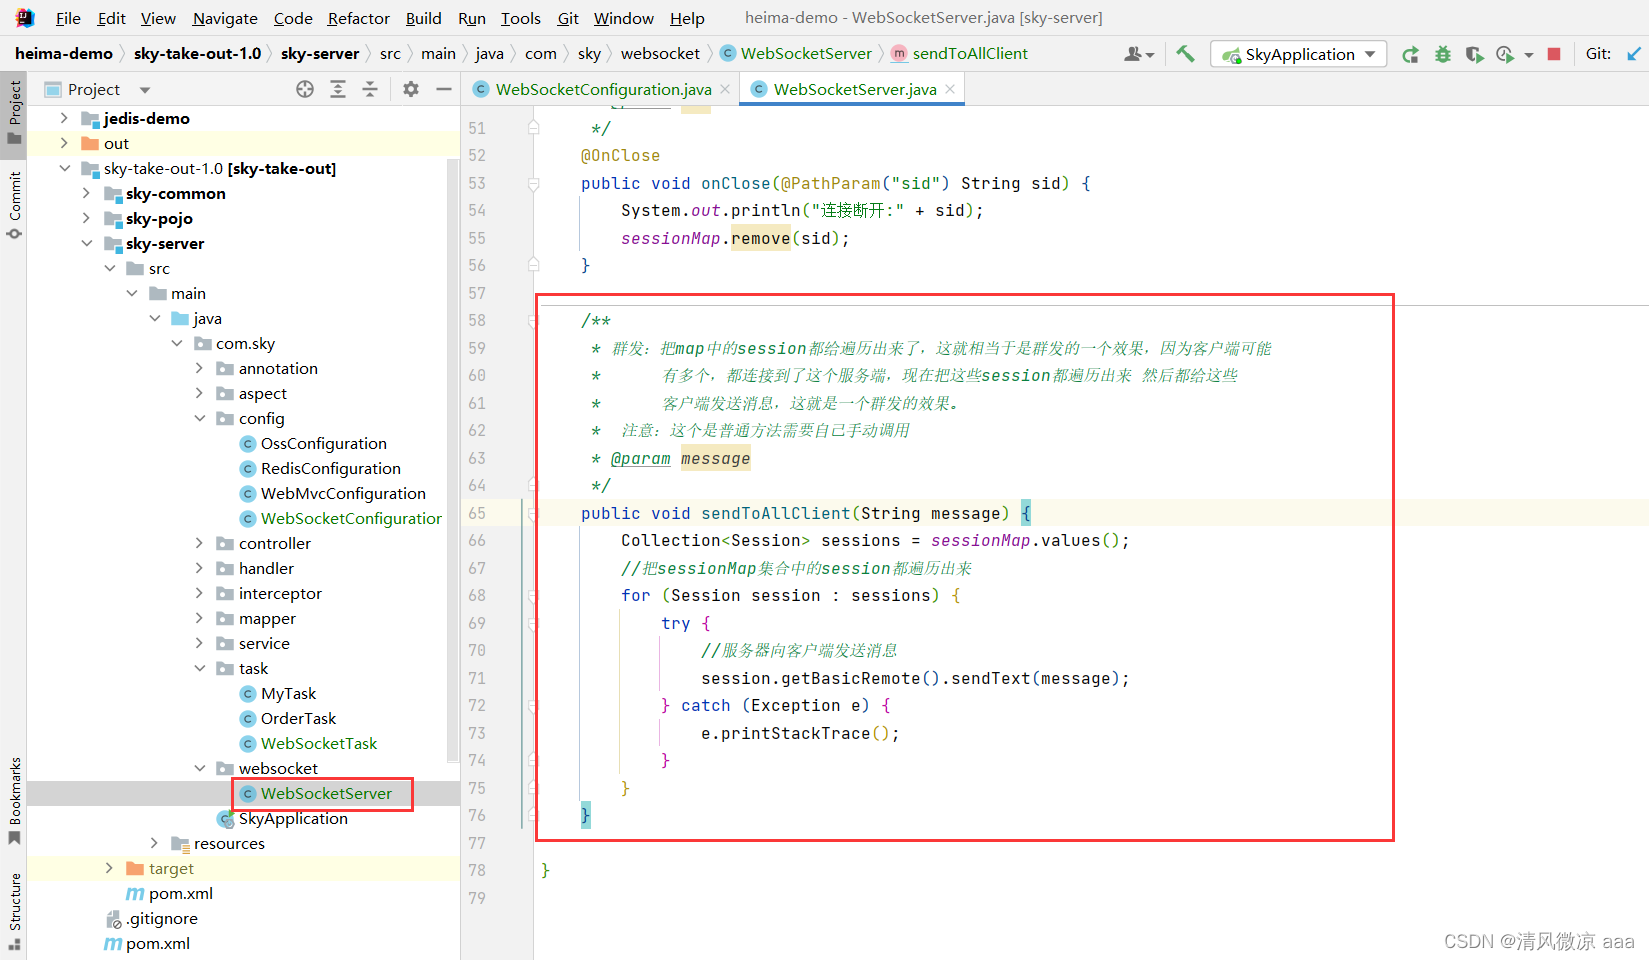Open WebSocketTask class file
Viewport: 1649px width, 960px height.
318,743
